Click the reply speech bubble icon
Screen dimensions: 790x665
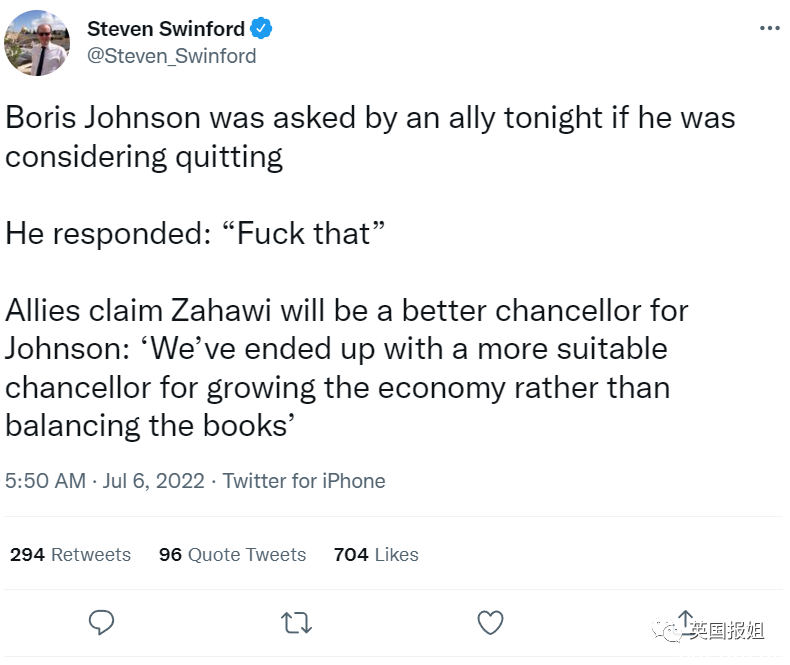tap(101, 622)
